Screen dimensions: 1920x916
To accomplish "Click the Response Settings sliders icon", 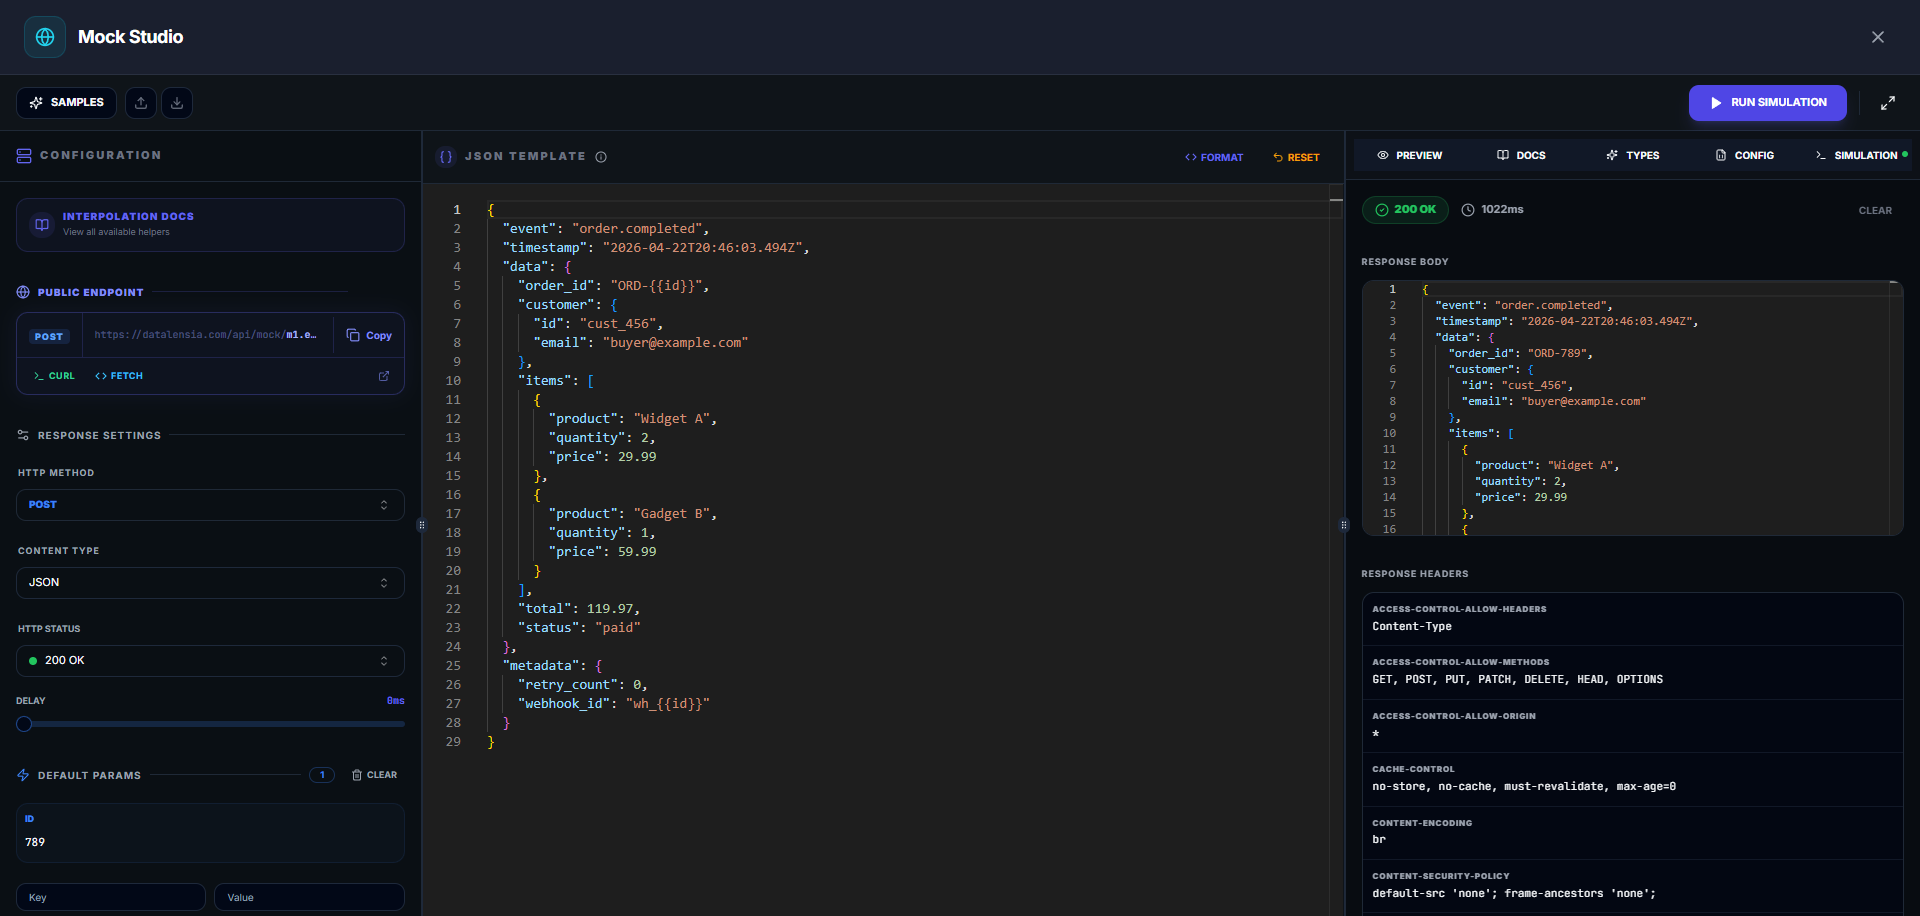I will (23, 436).
